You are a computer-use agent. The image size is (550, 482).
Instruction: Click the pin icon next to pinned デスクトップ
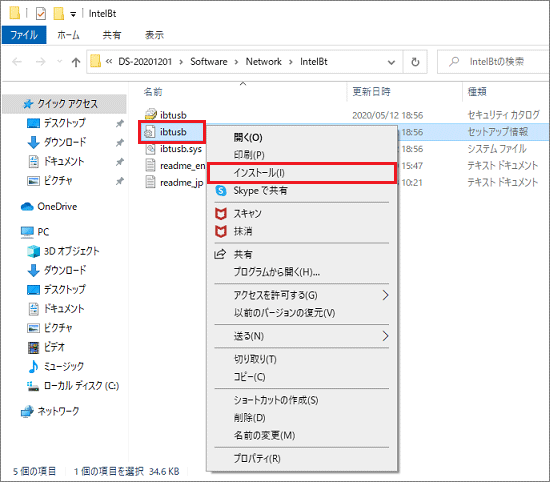click(120, 123)
